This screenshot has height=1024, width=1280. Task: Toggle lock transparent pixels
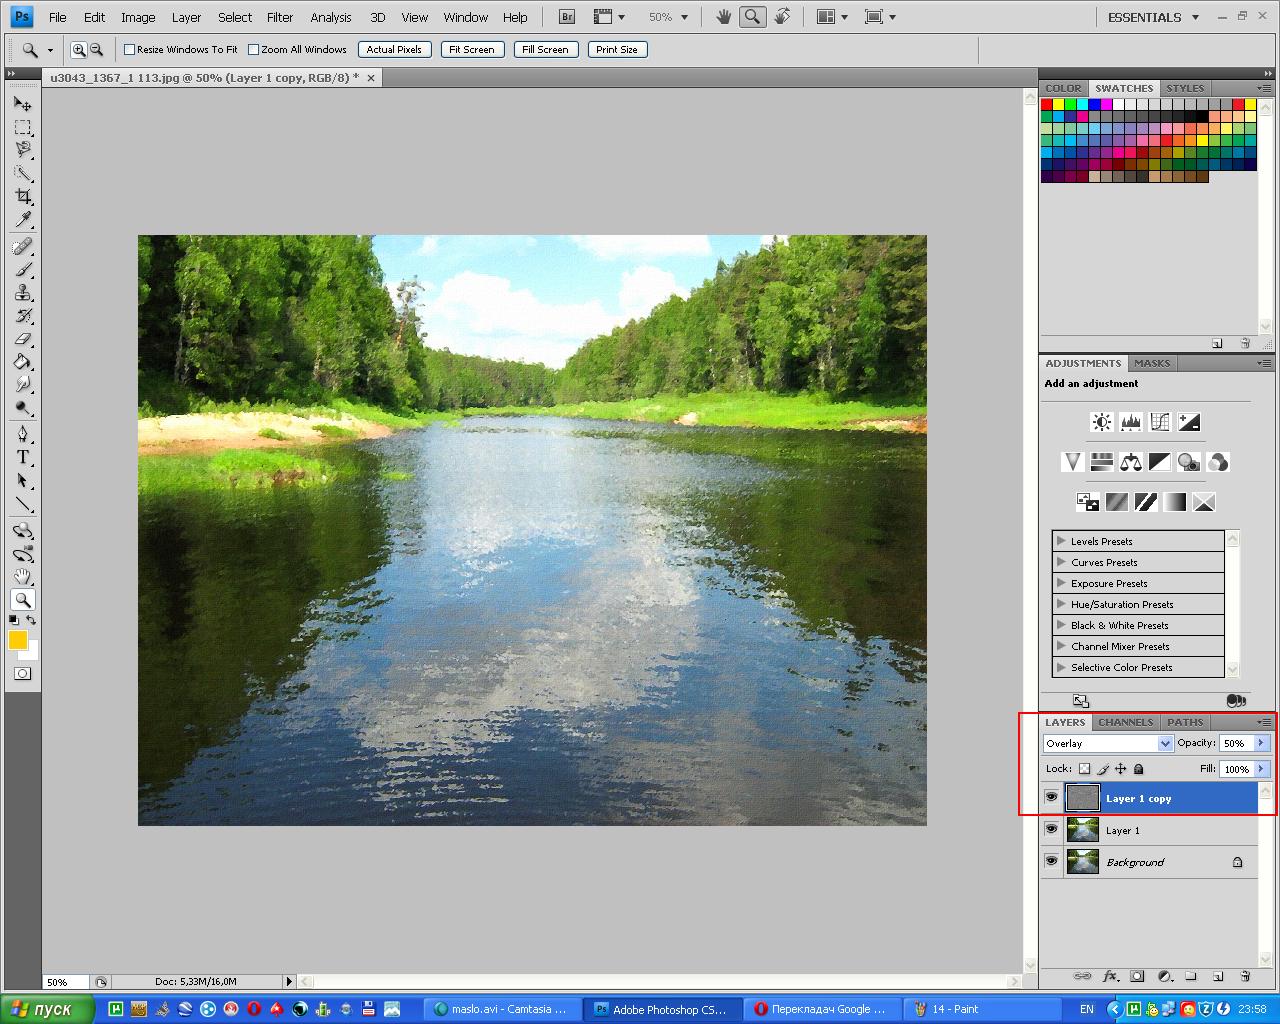[x=1084, y=769]
